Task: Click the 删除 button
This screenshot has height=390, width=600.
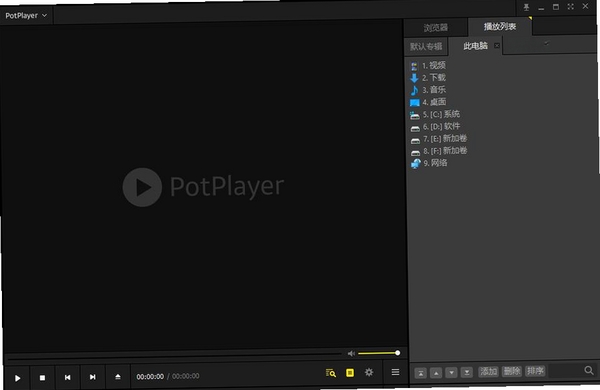Action: click(x=512, y=371)
